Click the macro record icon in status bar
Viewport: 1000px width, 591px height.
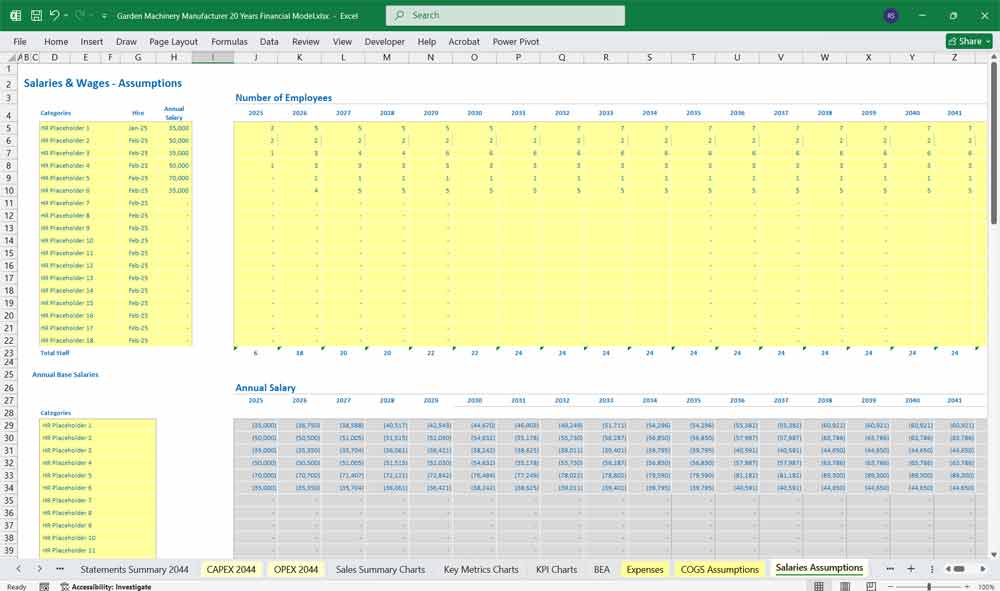click(44, 585)
